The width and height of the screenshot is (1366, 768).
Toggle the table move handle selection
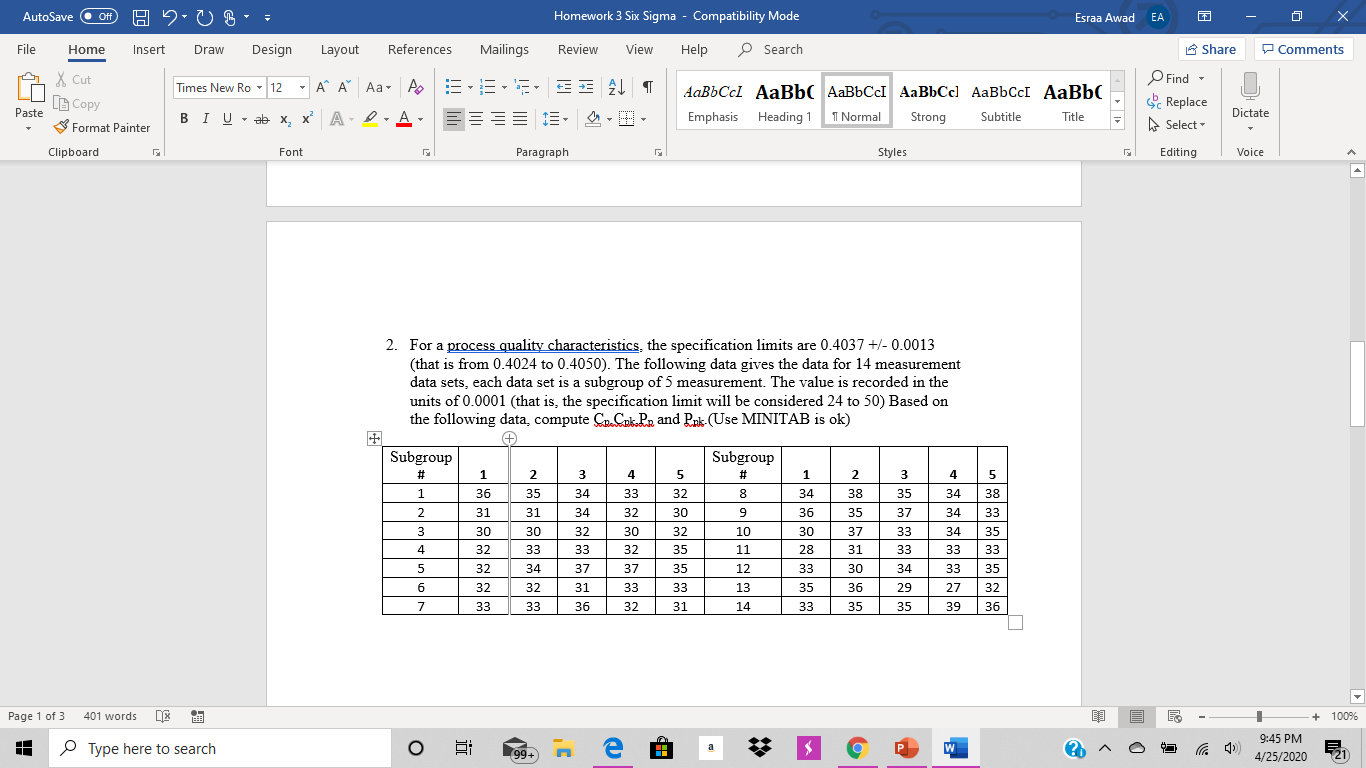[x=372, y=439]
